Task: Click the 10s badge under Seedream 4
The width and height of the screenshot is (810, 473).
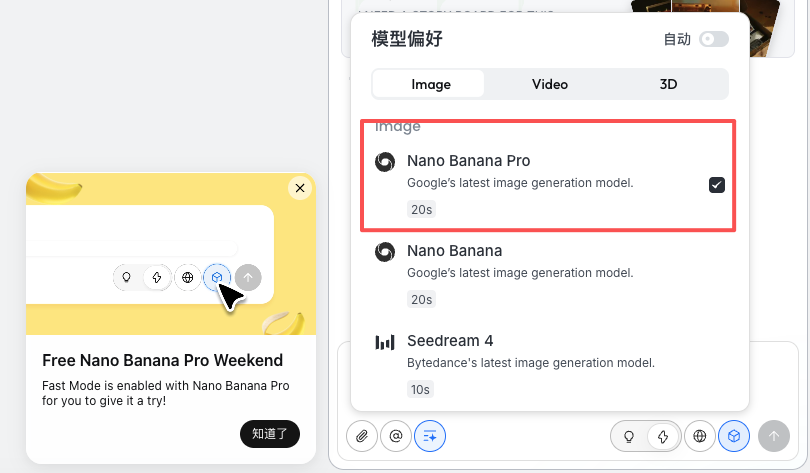Action: (420, 389)
